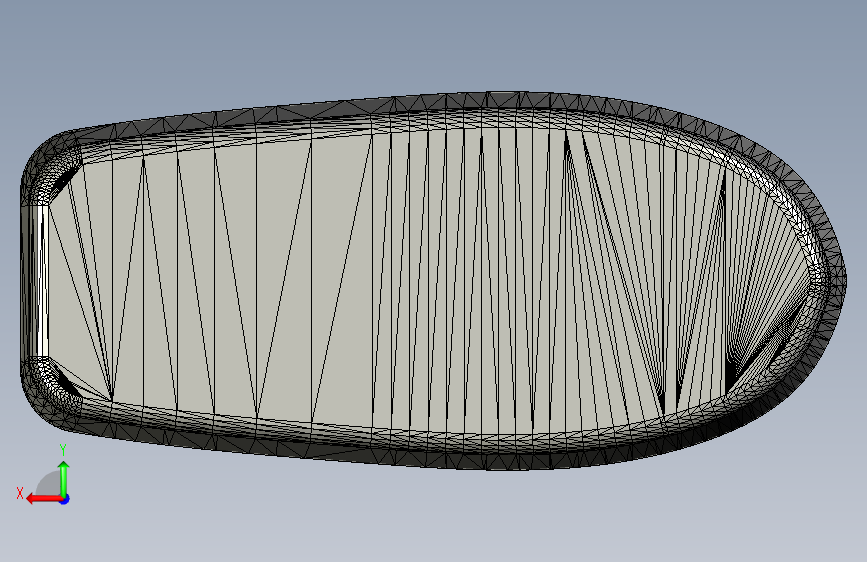The width and height of the screenshot is (867, 562).
Task: Click the blue Z axis dot of the triad
Action: [x=65, y=499]
